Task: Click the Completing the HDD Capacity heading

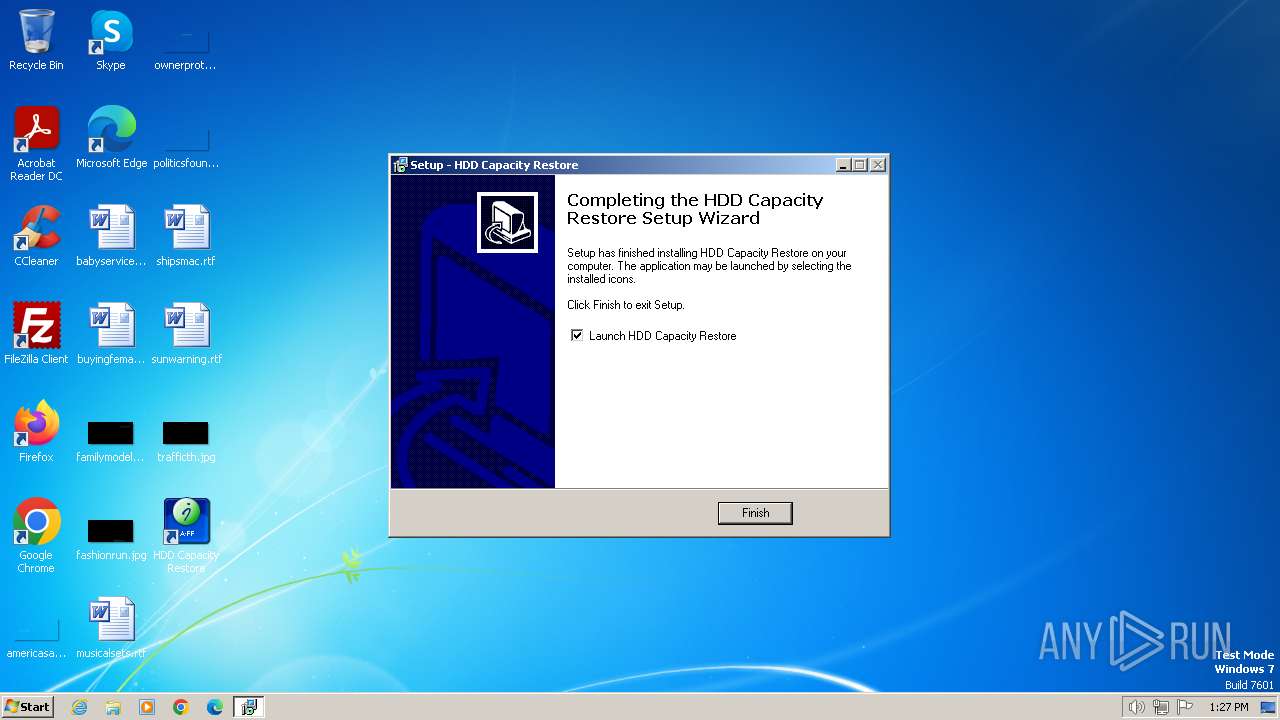Action: [x=695, y=209]
